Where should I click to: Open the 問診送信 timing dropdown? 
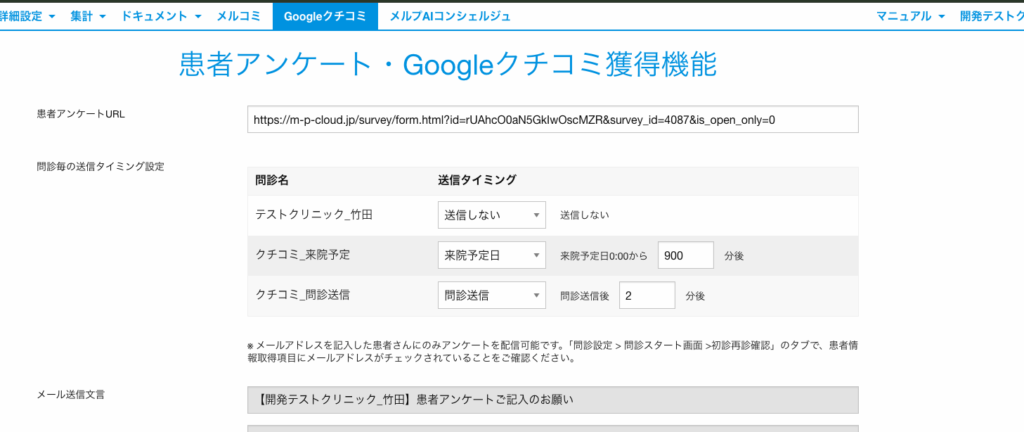[x=492, y=296]
